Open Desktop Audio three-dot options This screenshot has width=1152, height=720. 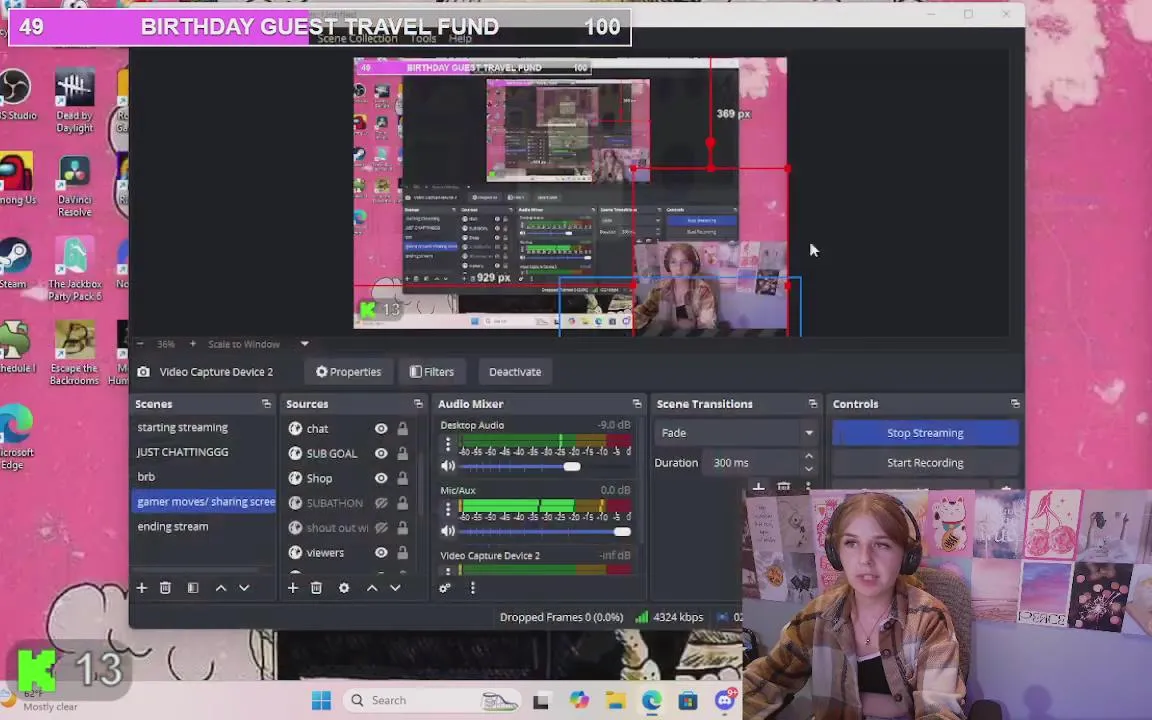[x=447, y=444]
